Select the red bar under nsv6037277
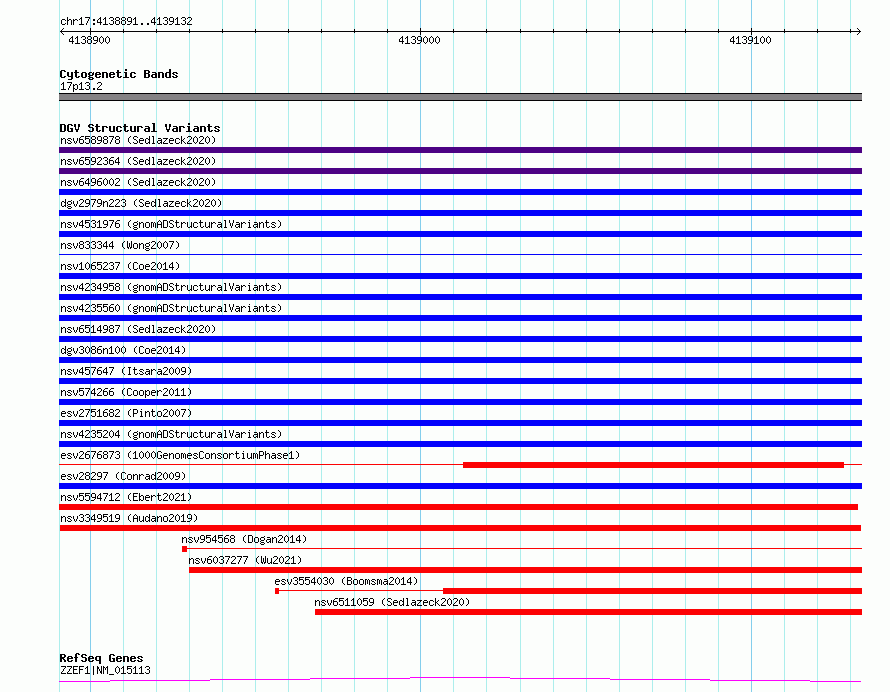This screenshot has height=692, width=890. point(526,570)
